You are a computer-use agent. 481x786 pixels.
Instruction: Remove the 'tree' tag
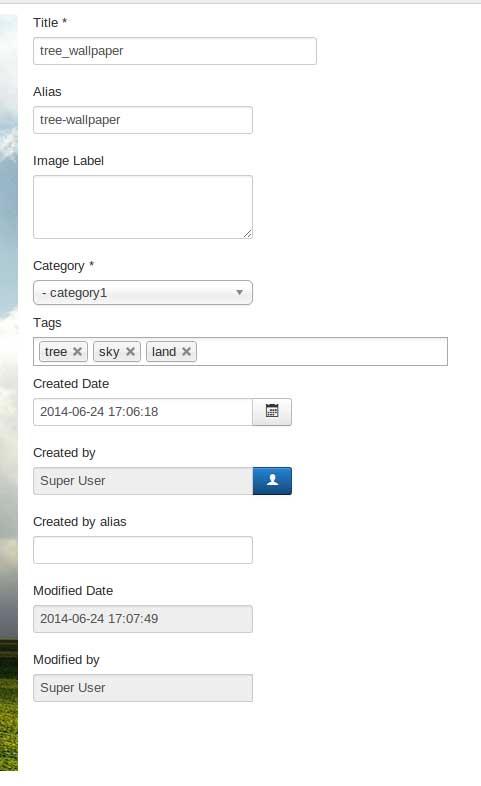pyautogui.click(x=77, y=351)
